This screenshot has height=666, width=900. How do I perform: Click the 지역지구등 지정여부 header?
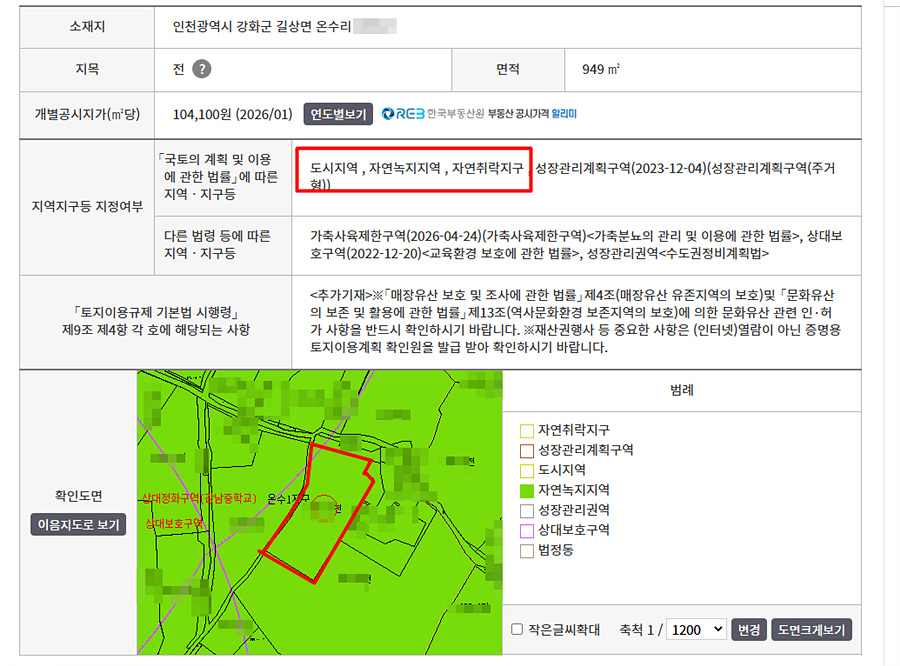click(87, 207)
